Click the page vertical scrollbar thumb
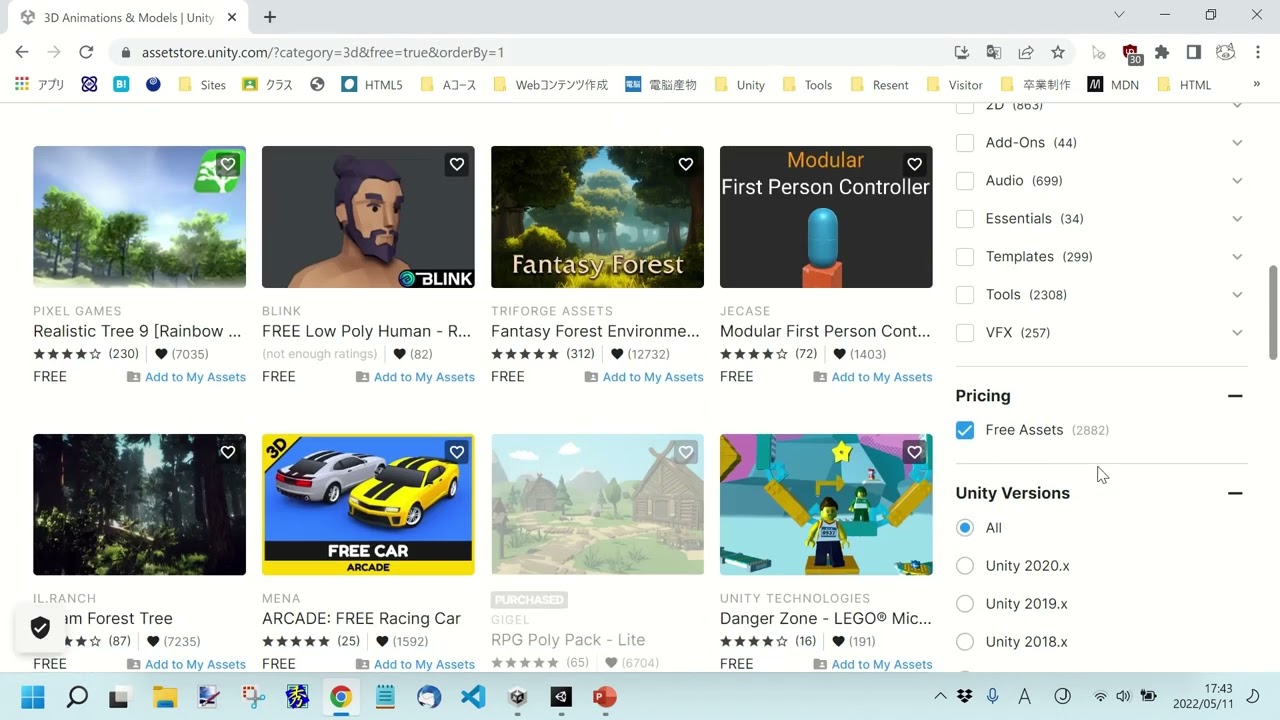The height and width of the screenshot is (720, 1280). pos(1273,313)
